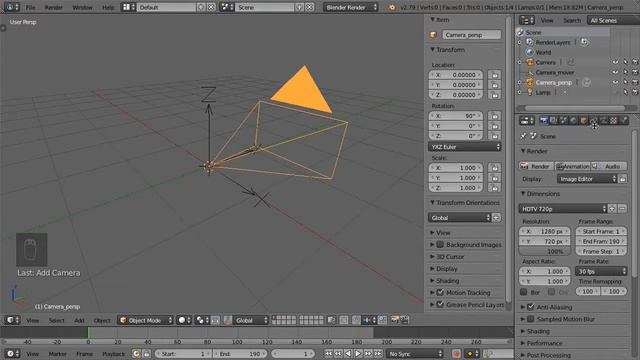The image size is (640, 360).
Task: Select the Object Data properties tab icon
Action: pyautogui.click(x=604, y=120)
